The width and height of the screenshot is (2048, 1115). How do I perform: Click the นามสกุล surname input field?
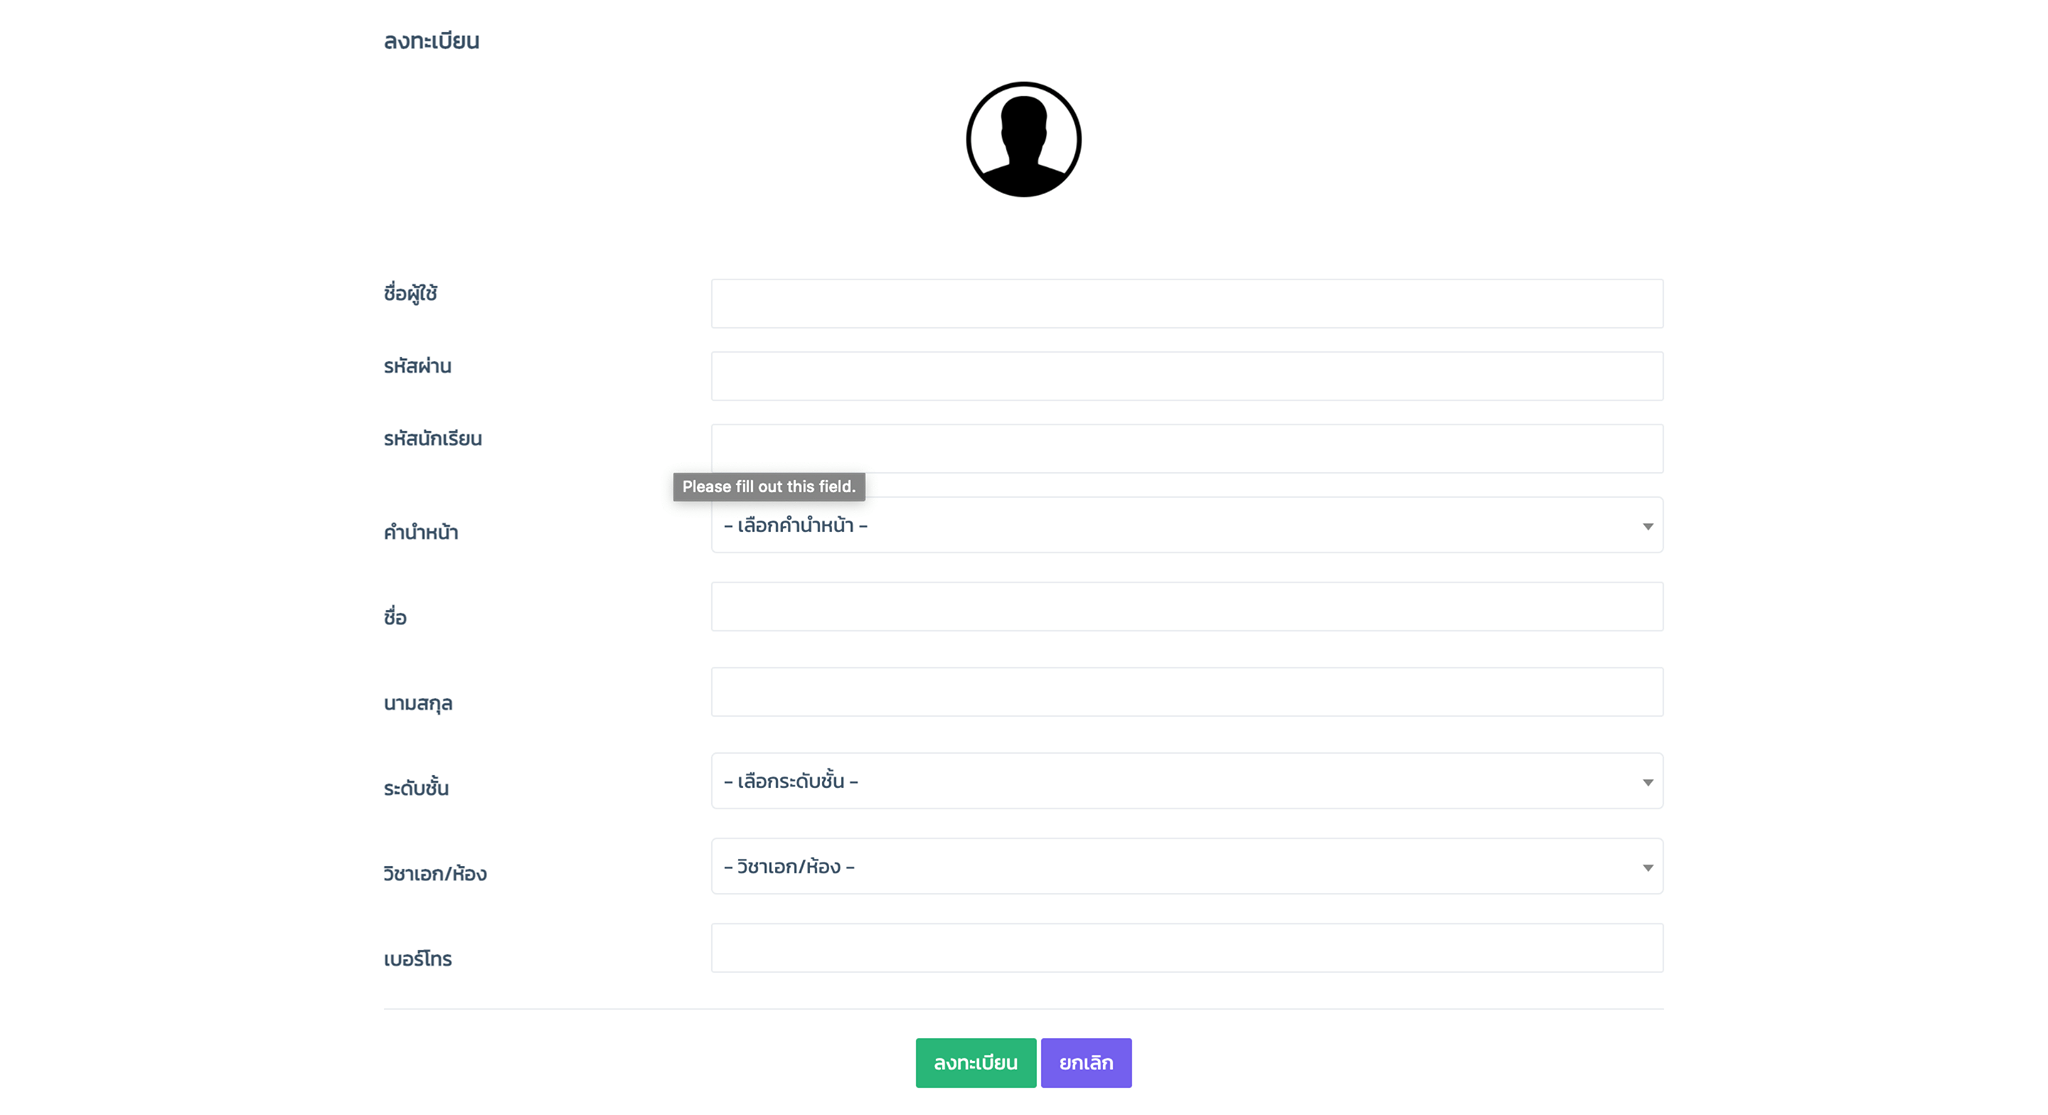click(x=1187, y=692)
